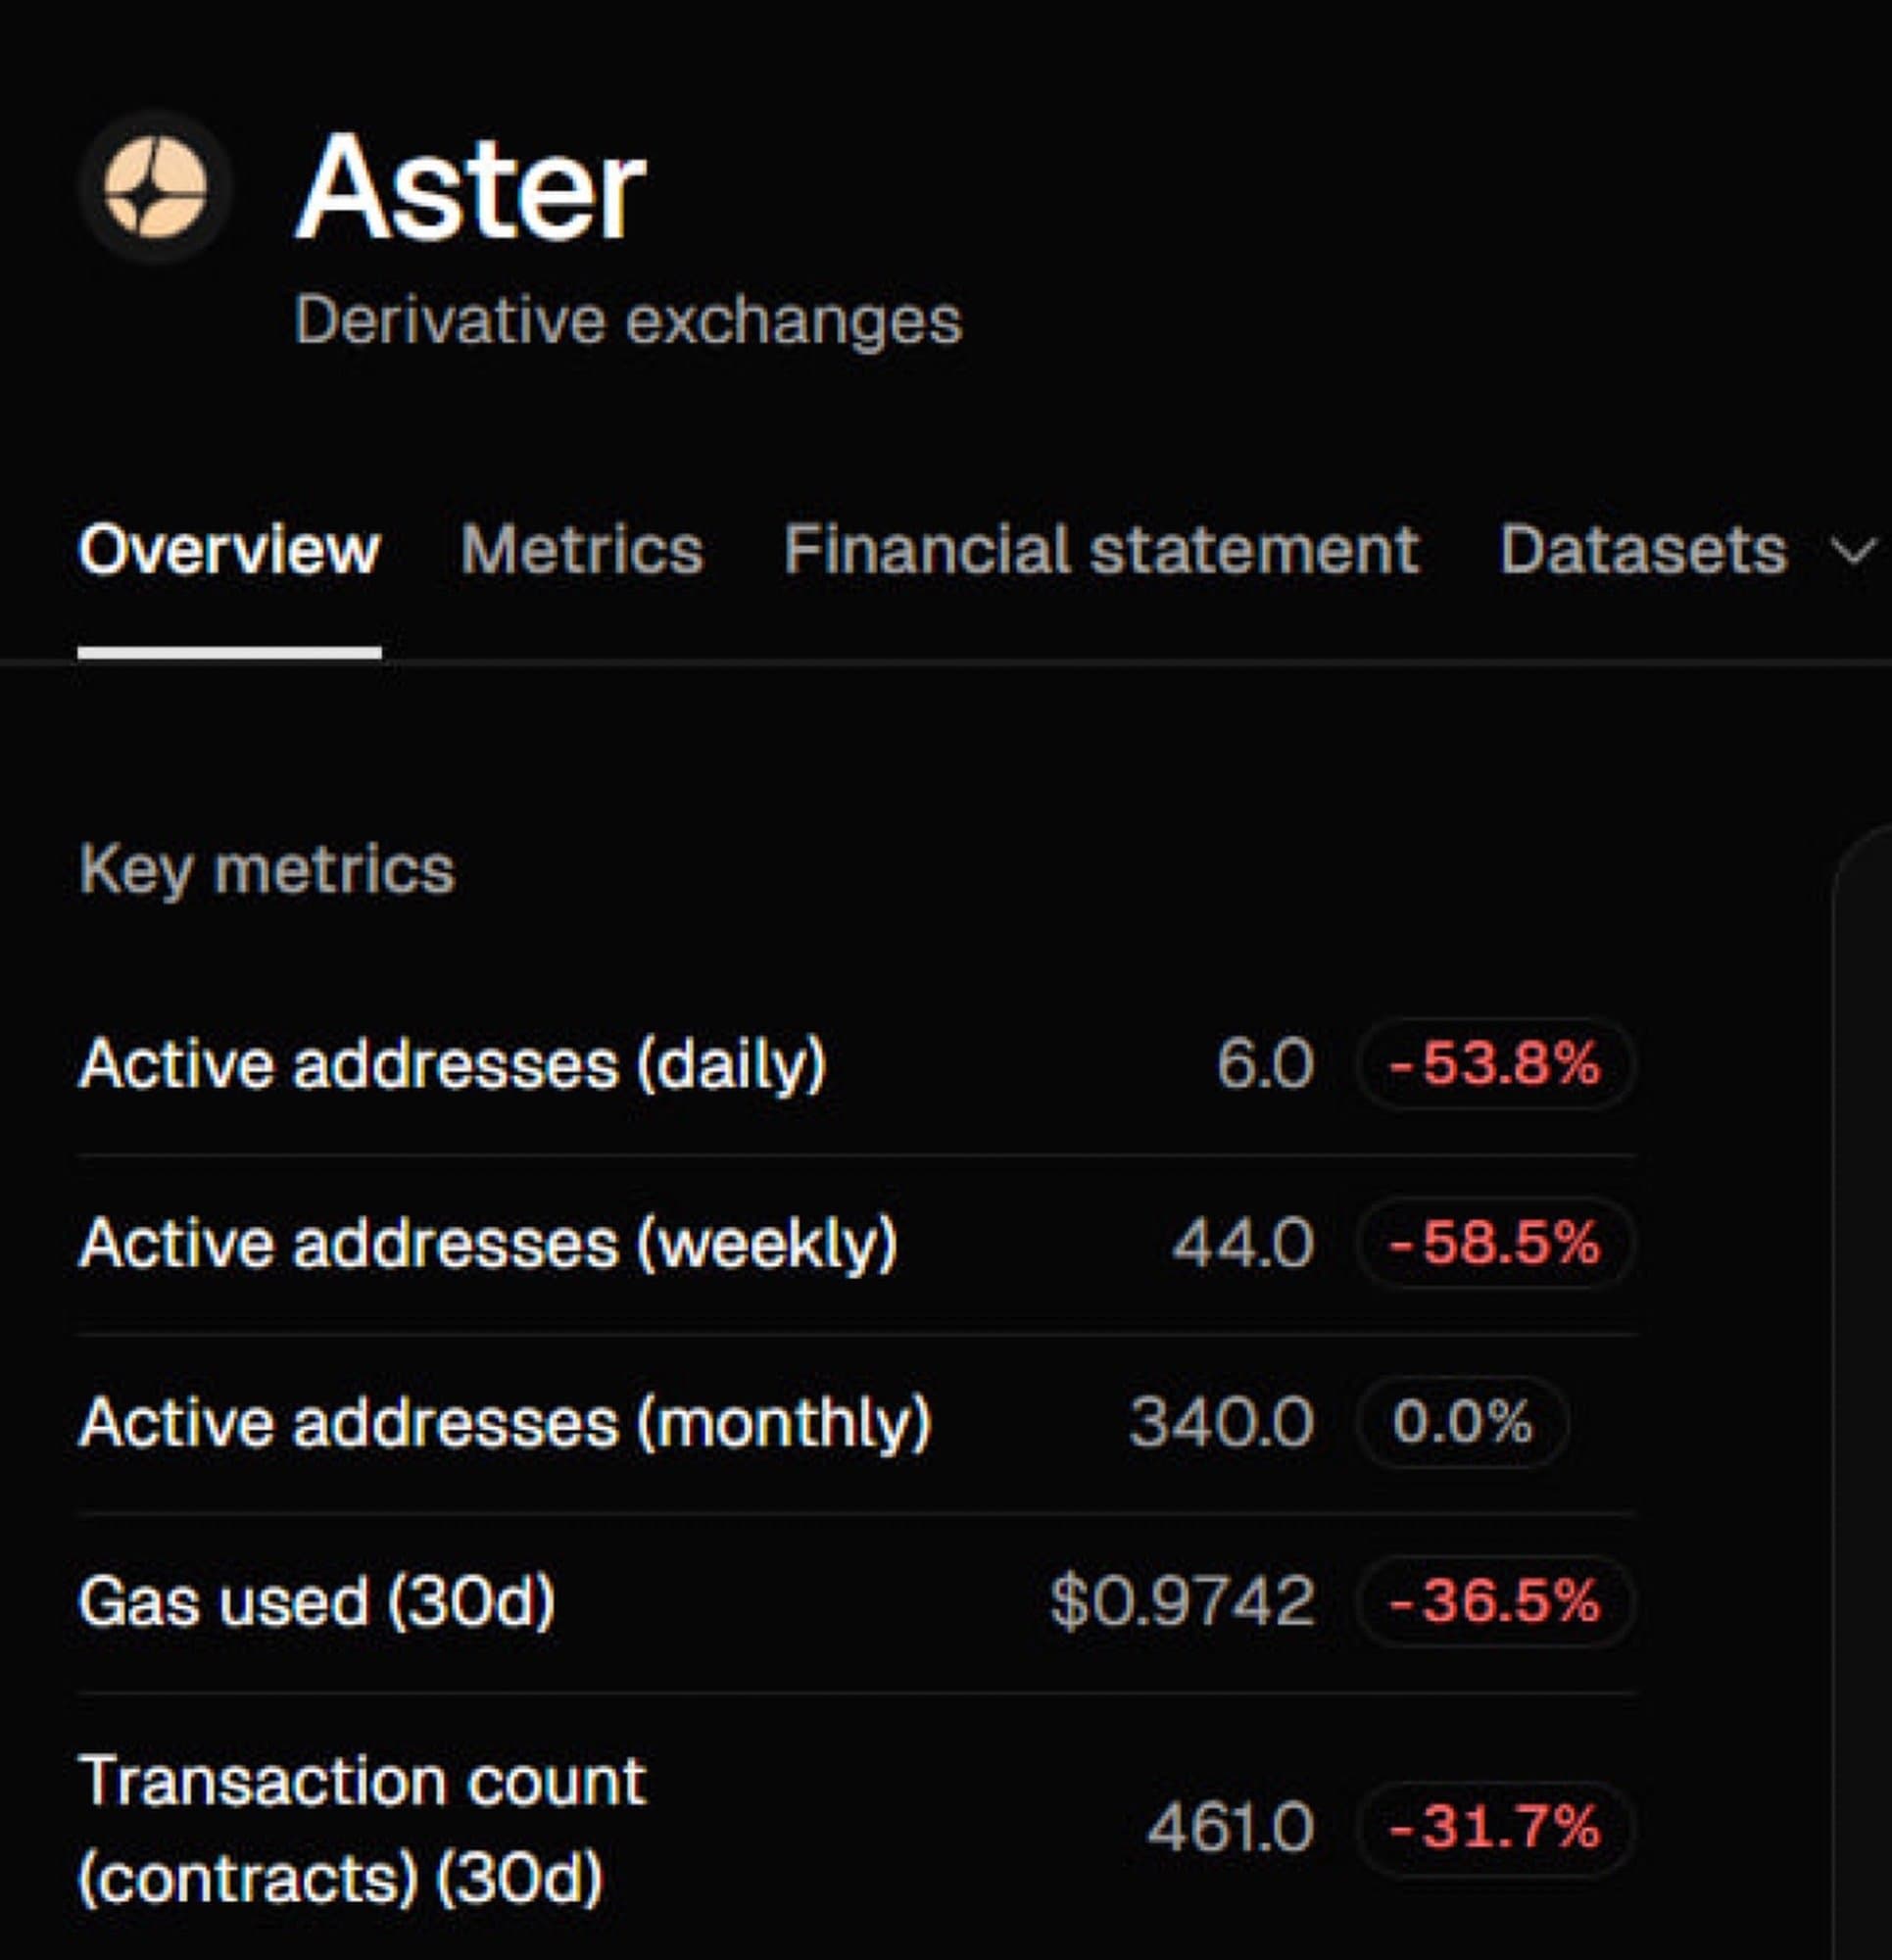The image size is (1892, 1960).
Task: Open the Metrics tab
Action: (582, 550)
